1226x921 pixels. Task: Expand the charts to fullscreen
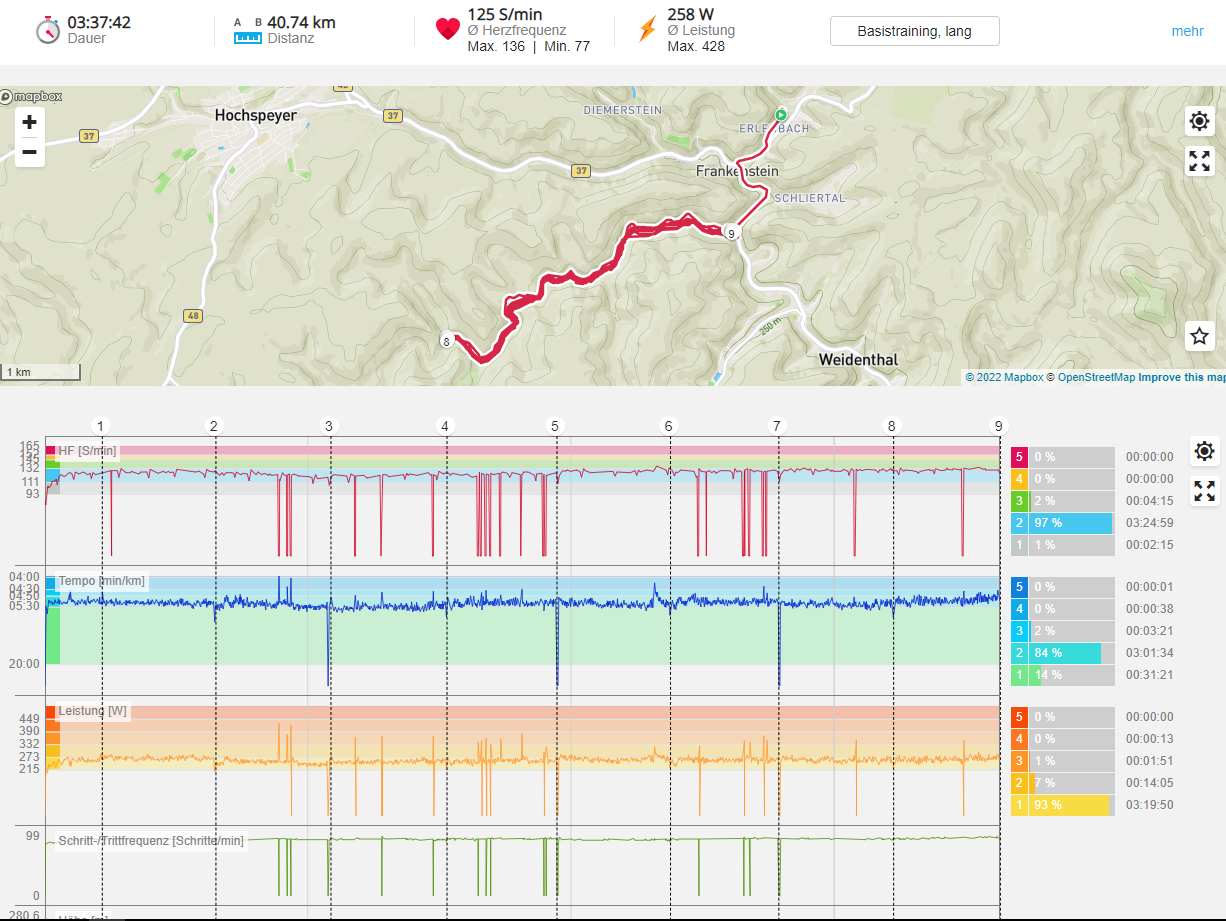point(1205,491)
